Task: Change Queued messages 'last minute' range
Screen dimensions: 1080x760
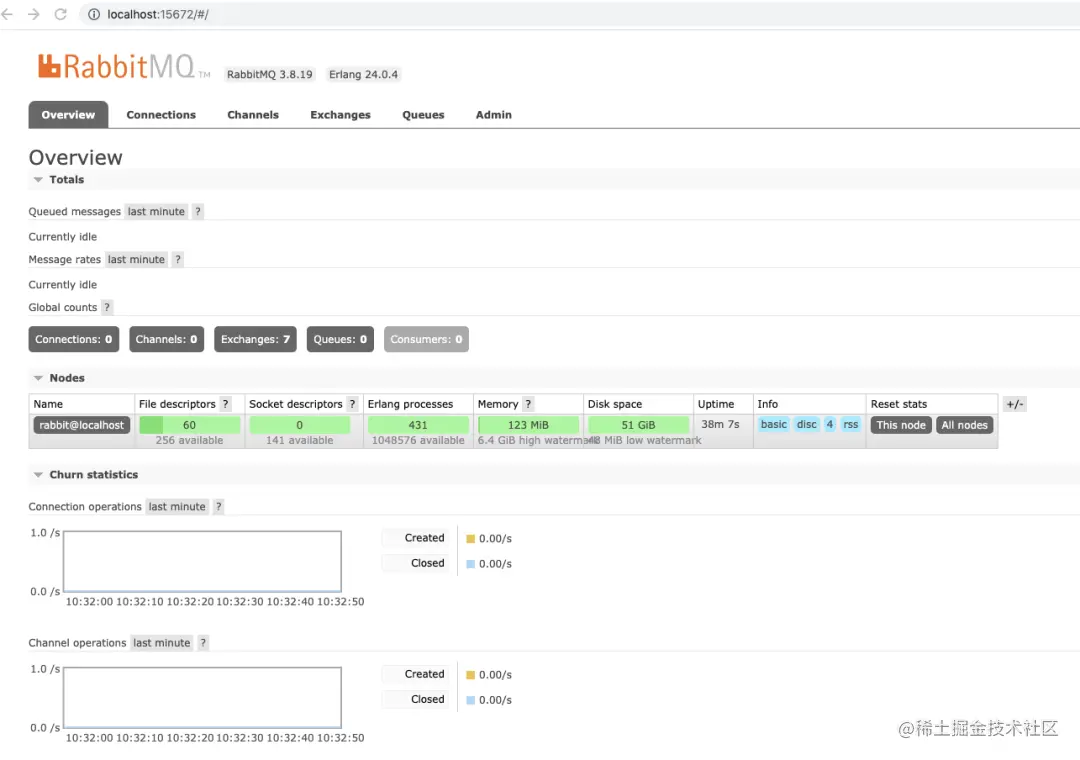Action: (156, 212)
